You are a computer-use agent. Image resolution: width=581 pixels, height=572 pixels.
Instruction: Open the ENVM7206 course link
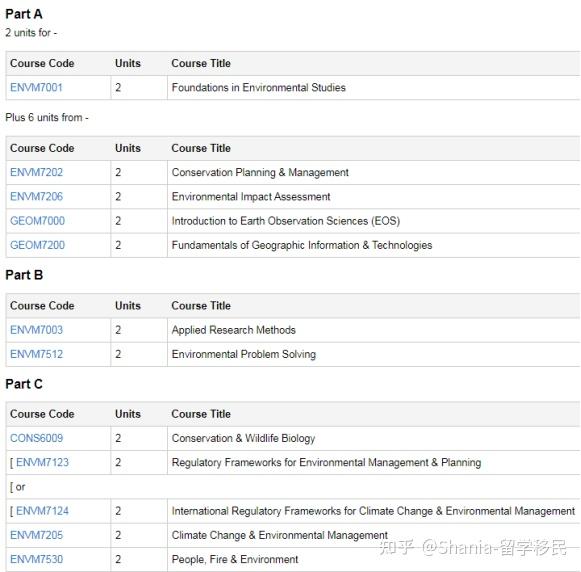click(x=36, y=197)
